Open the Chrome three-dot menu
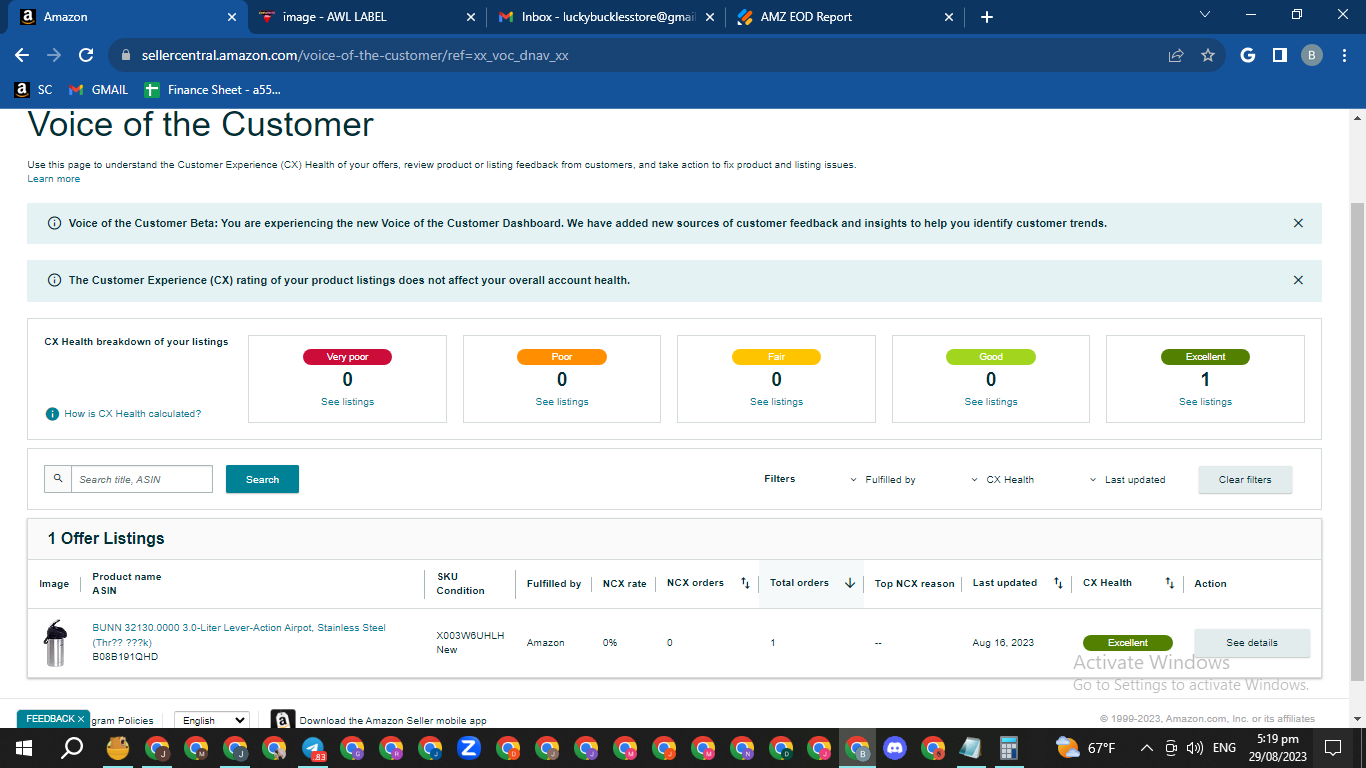Screen dimensions: 1366x768 1343,56
